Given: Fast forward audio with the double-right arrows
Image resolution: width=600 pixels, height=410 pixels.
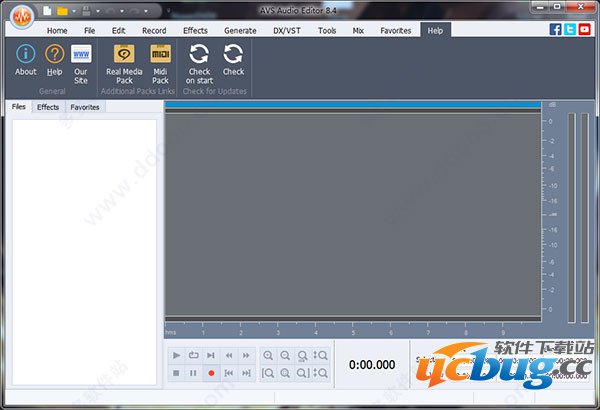Looking at the screenshot, I should pyautogui.click(x=246, y=355).
